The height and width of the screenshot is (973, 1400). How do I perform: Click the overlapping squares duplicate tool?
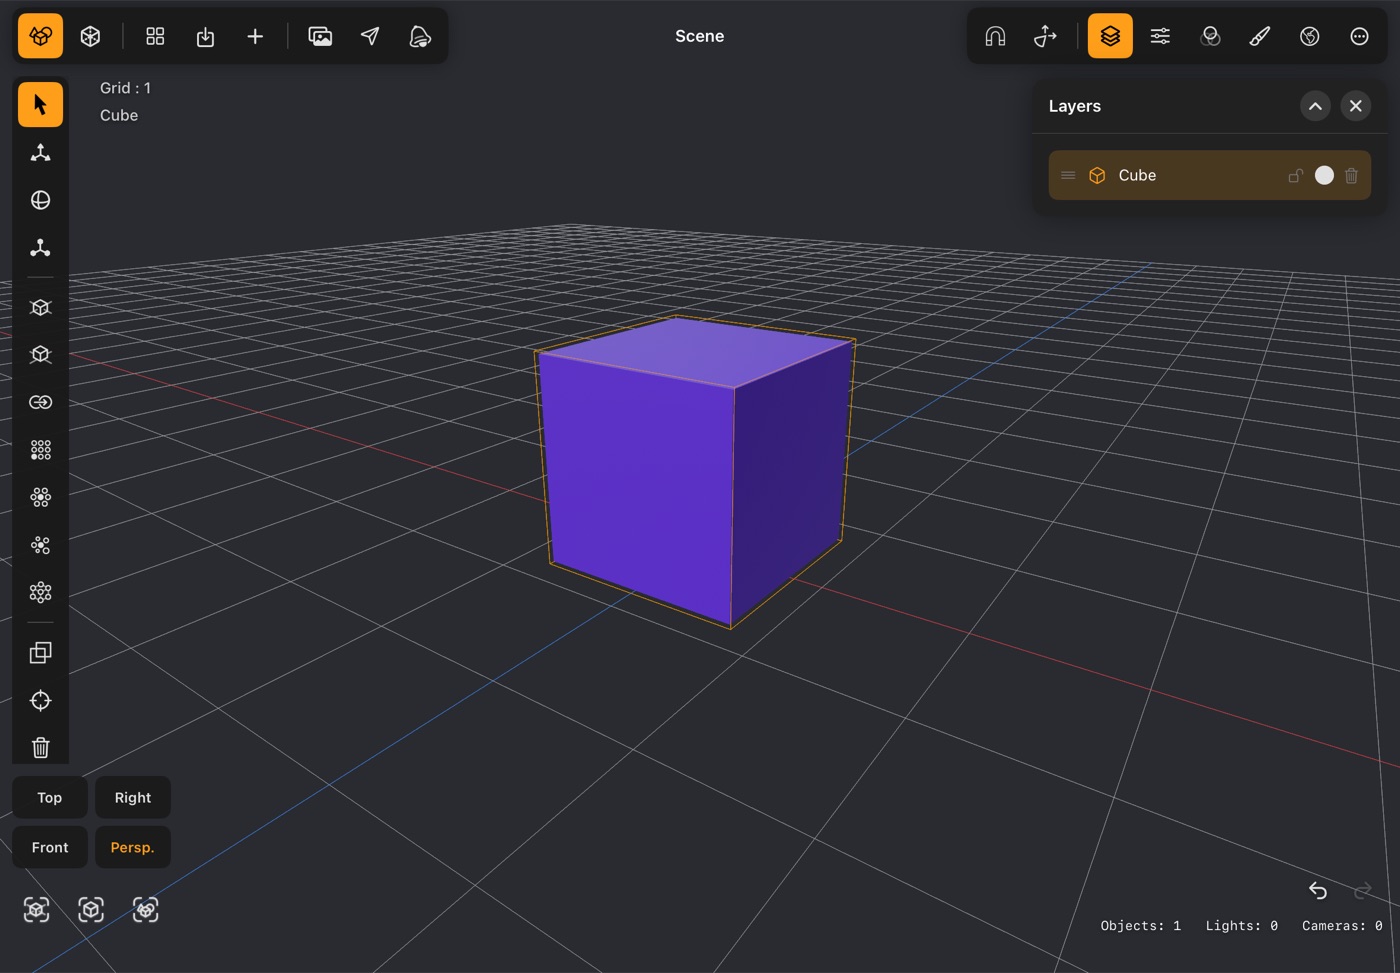coord(40,652)
